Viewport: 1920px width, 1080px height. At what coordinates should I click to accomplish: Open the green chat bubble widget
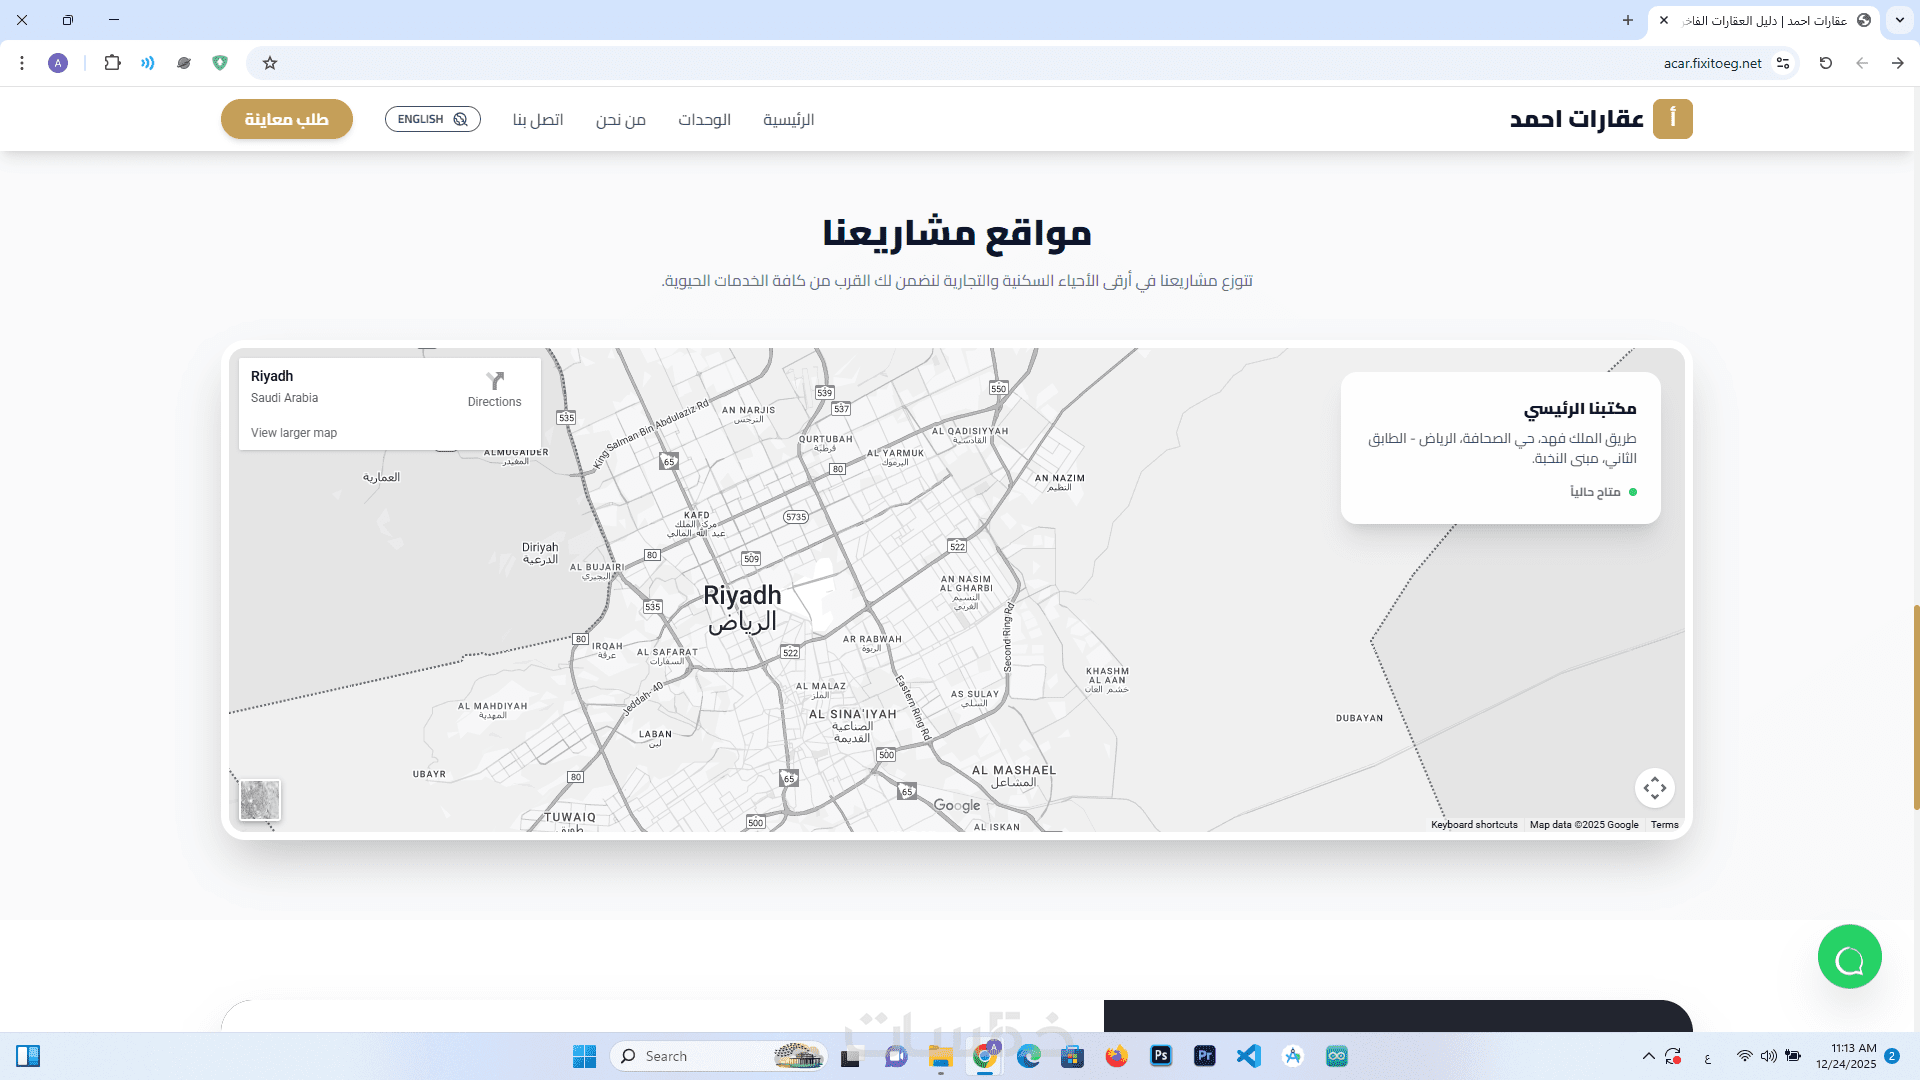pos(1849,957)
